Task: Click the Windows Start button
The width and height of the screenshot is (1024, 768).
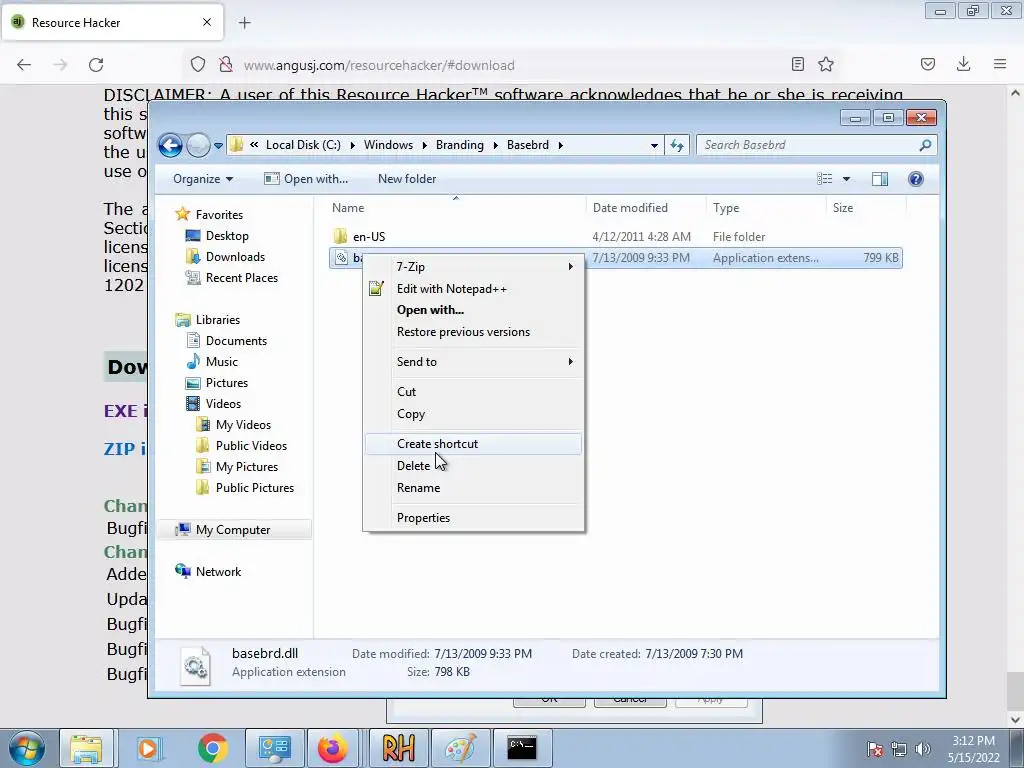Action: pos(27,748)
